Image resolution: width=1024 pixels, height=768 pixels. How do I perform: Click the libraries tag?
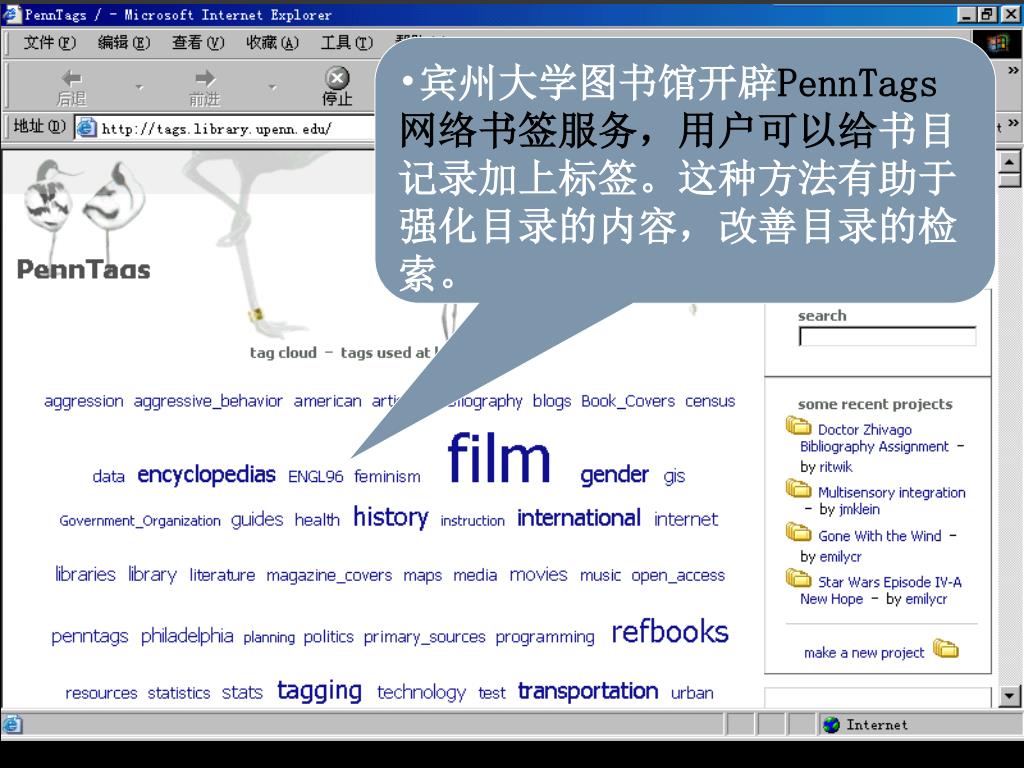tap(85, 574)
